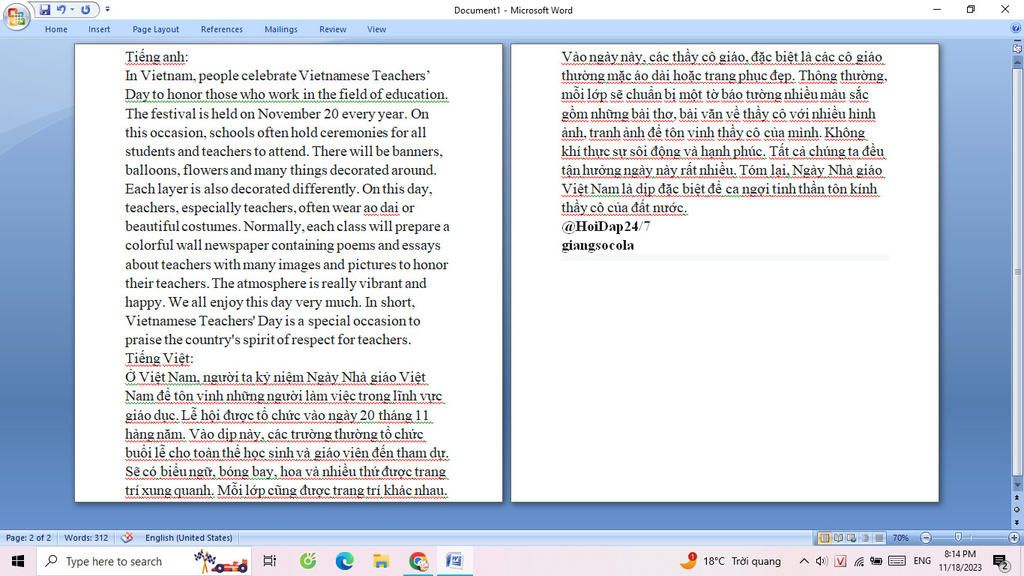
Task: Open the round Office Button menu
Action: [x=16, y=16]
